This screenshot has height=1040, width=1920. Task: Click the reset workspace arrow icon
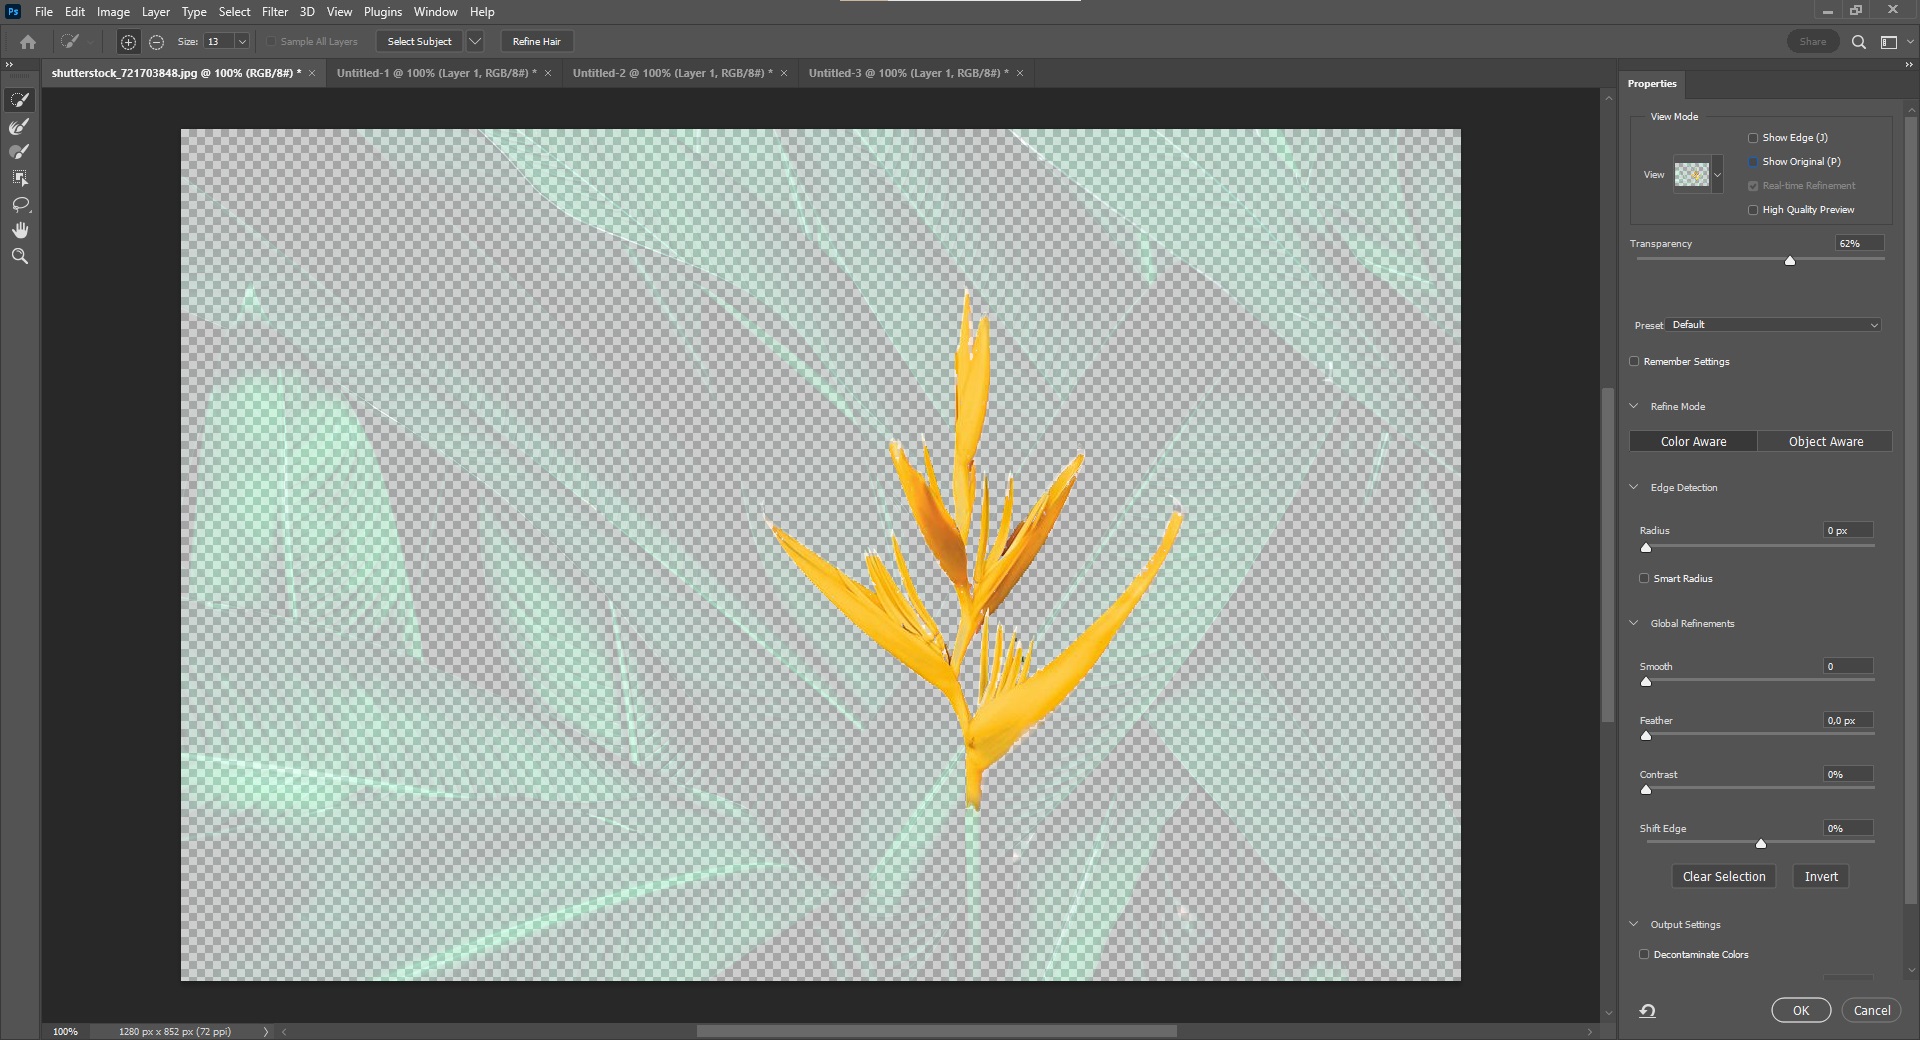click(x=1647, y=1011)
